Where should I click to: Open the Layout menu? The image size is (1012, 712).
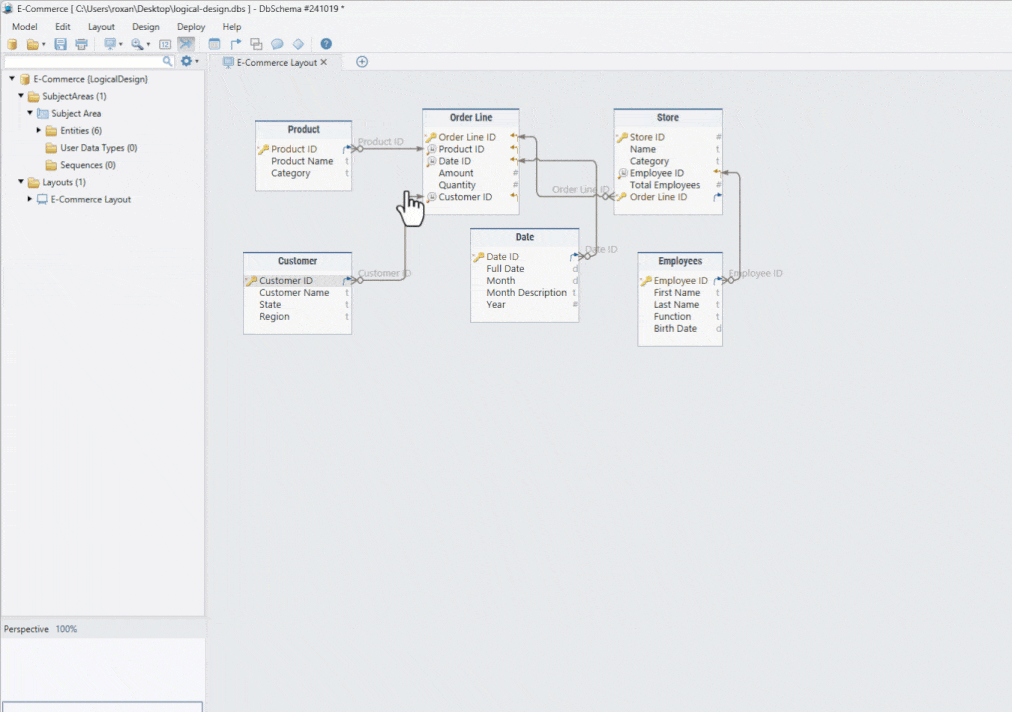click(101, 26)
